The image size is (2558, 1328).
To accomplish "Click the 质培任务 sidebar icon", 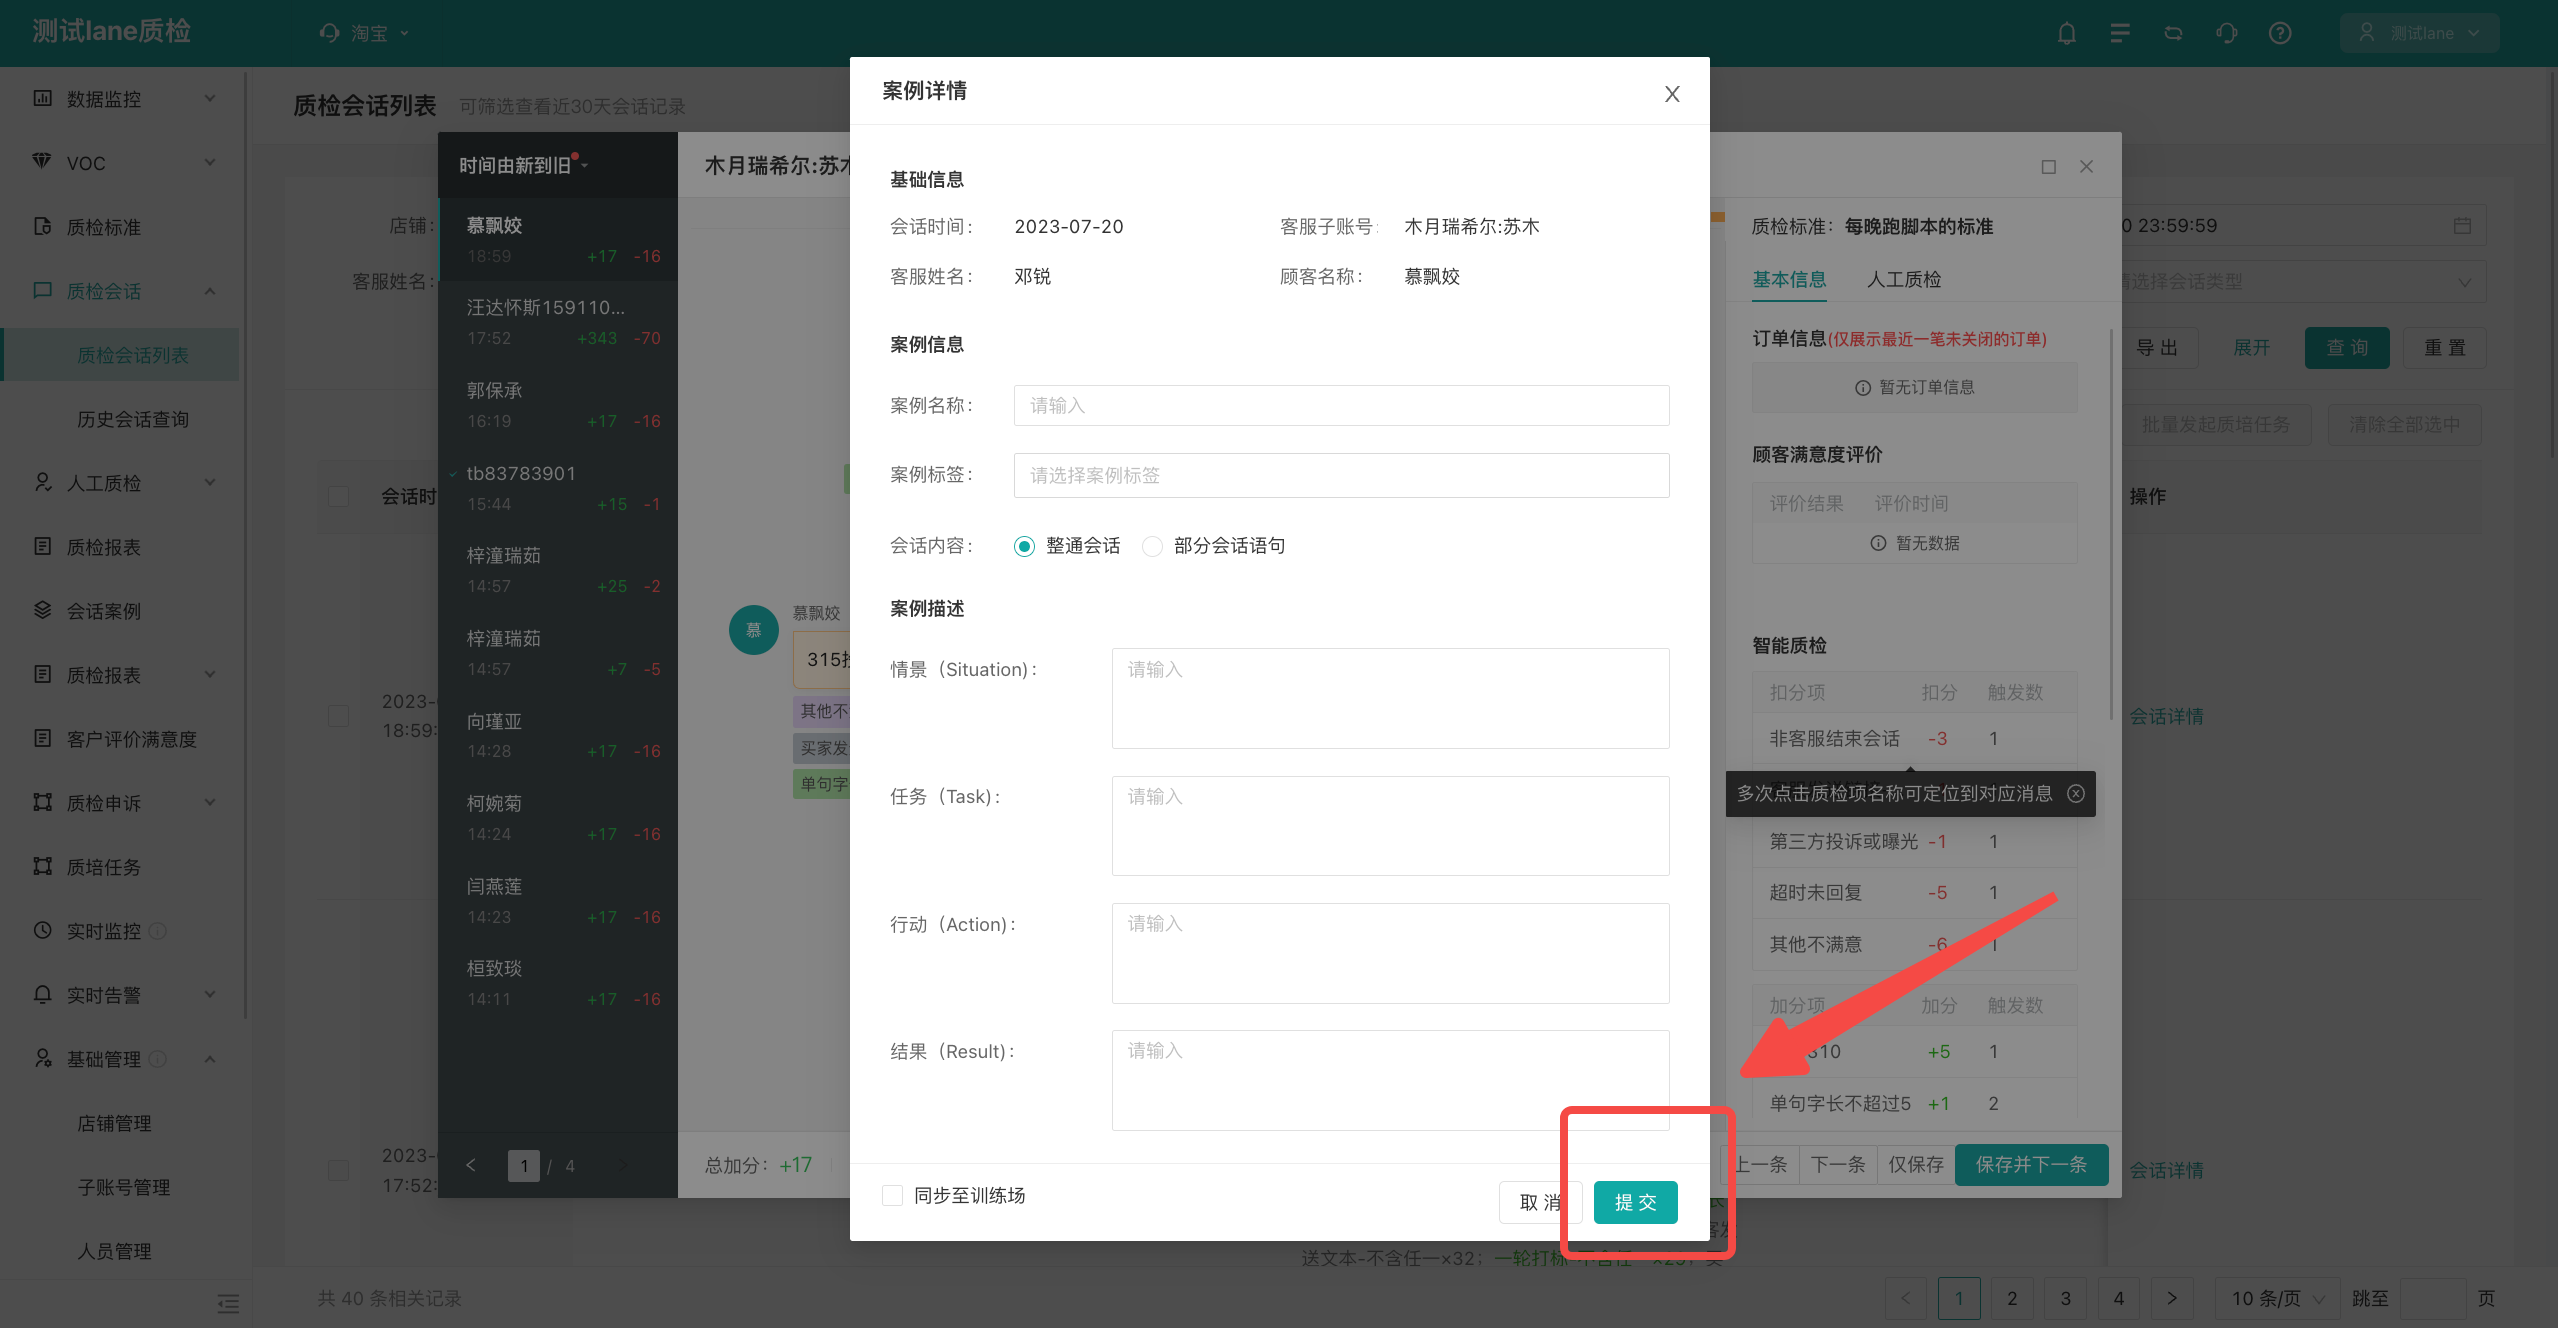I will coord(42,866).
